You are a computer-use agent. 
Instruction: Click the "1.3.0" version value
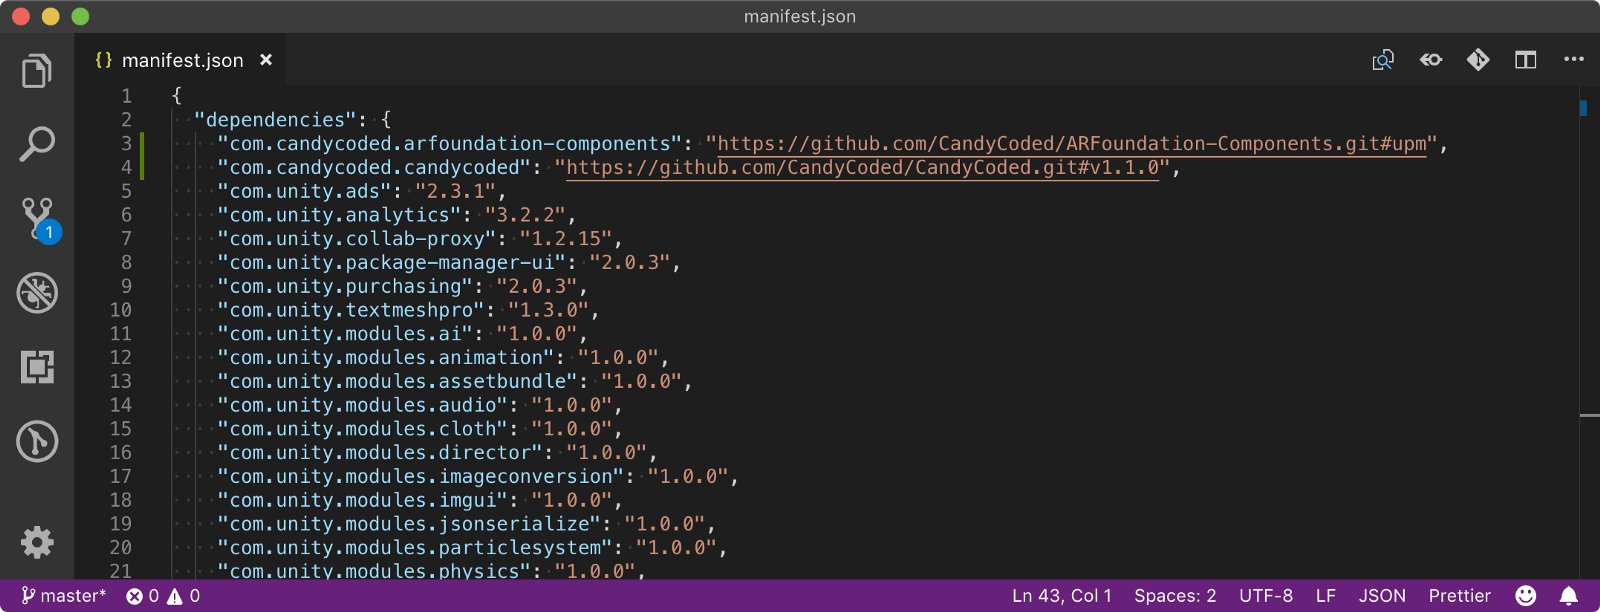(549, 310)
